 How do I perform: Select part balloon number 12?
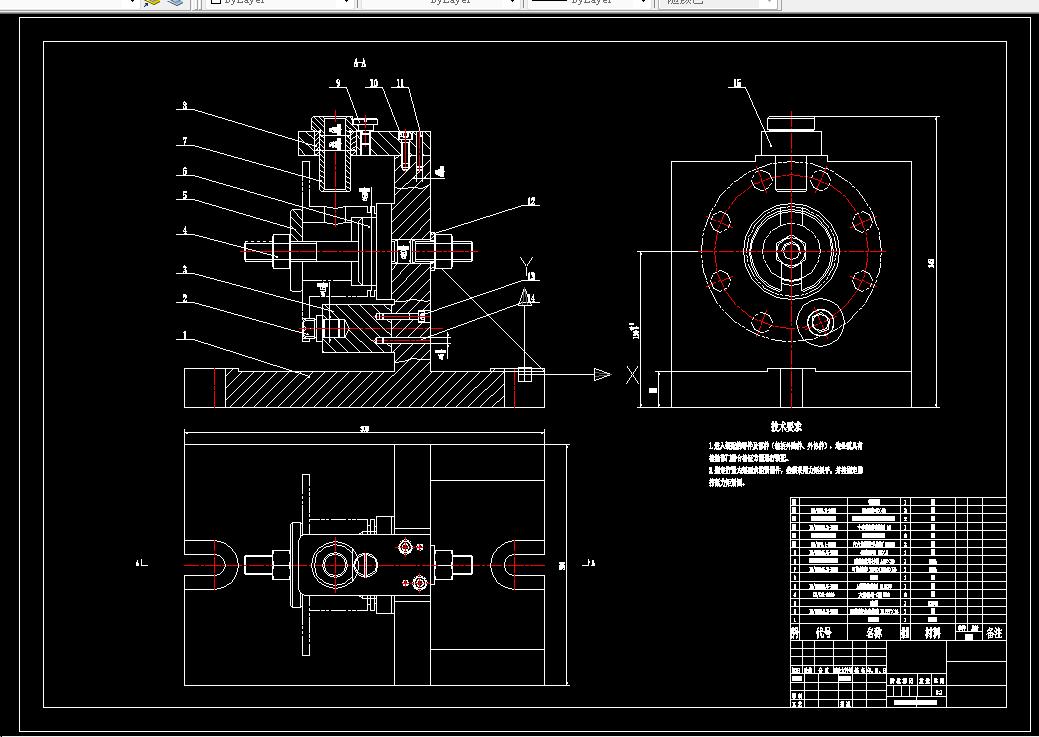531,201
